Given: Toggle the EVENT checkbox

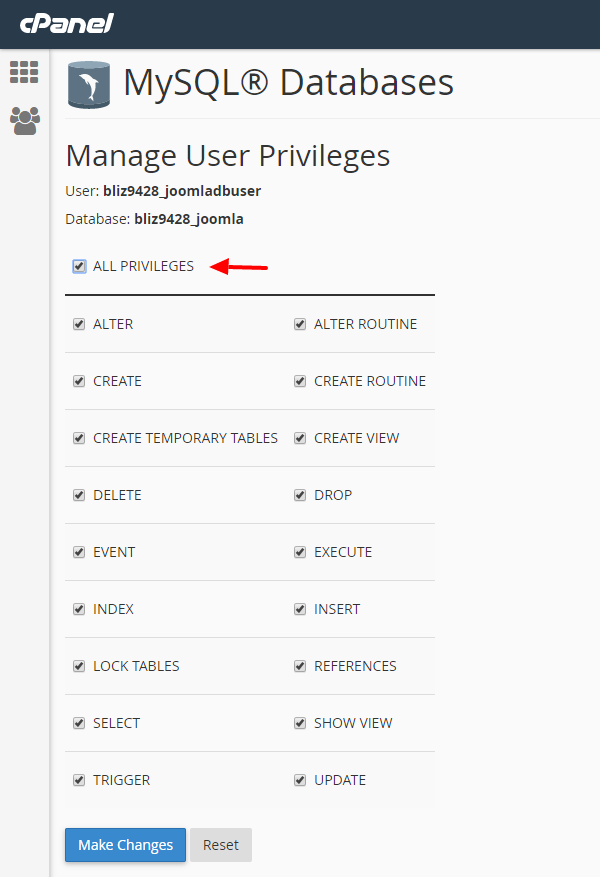Looking at the screenshot, I should pyautogui.click(x=79, y=553).
